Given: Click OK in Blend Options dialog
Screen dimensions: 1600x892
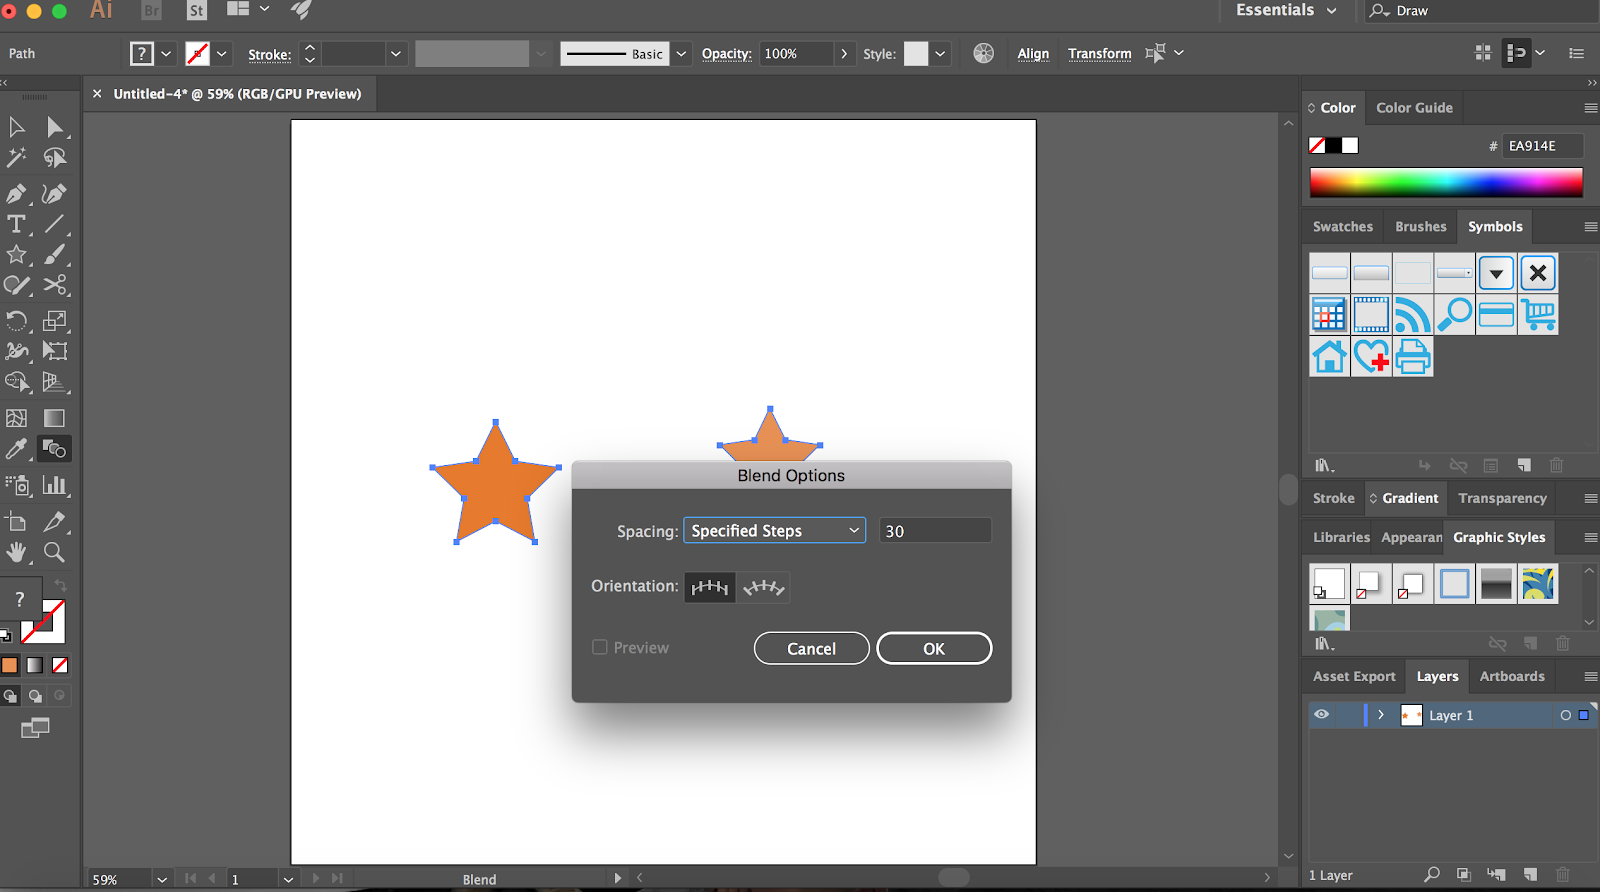Looking at the screenshot, I should (934, 648).
